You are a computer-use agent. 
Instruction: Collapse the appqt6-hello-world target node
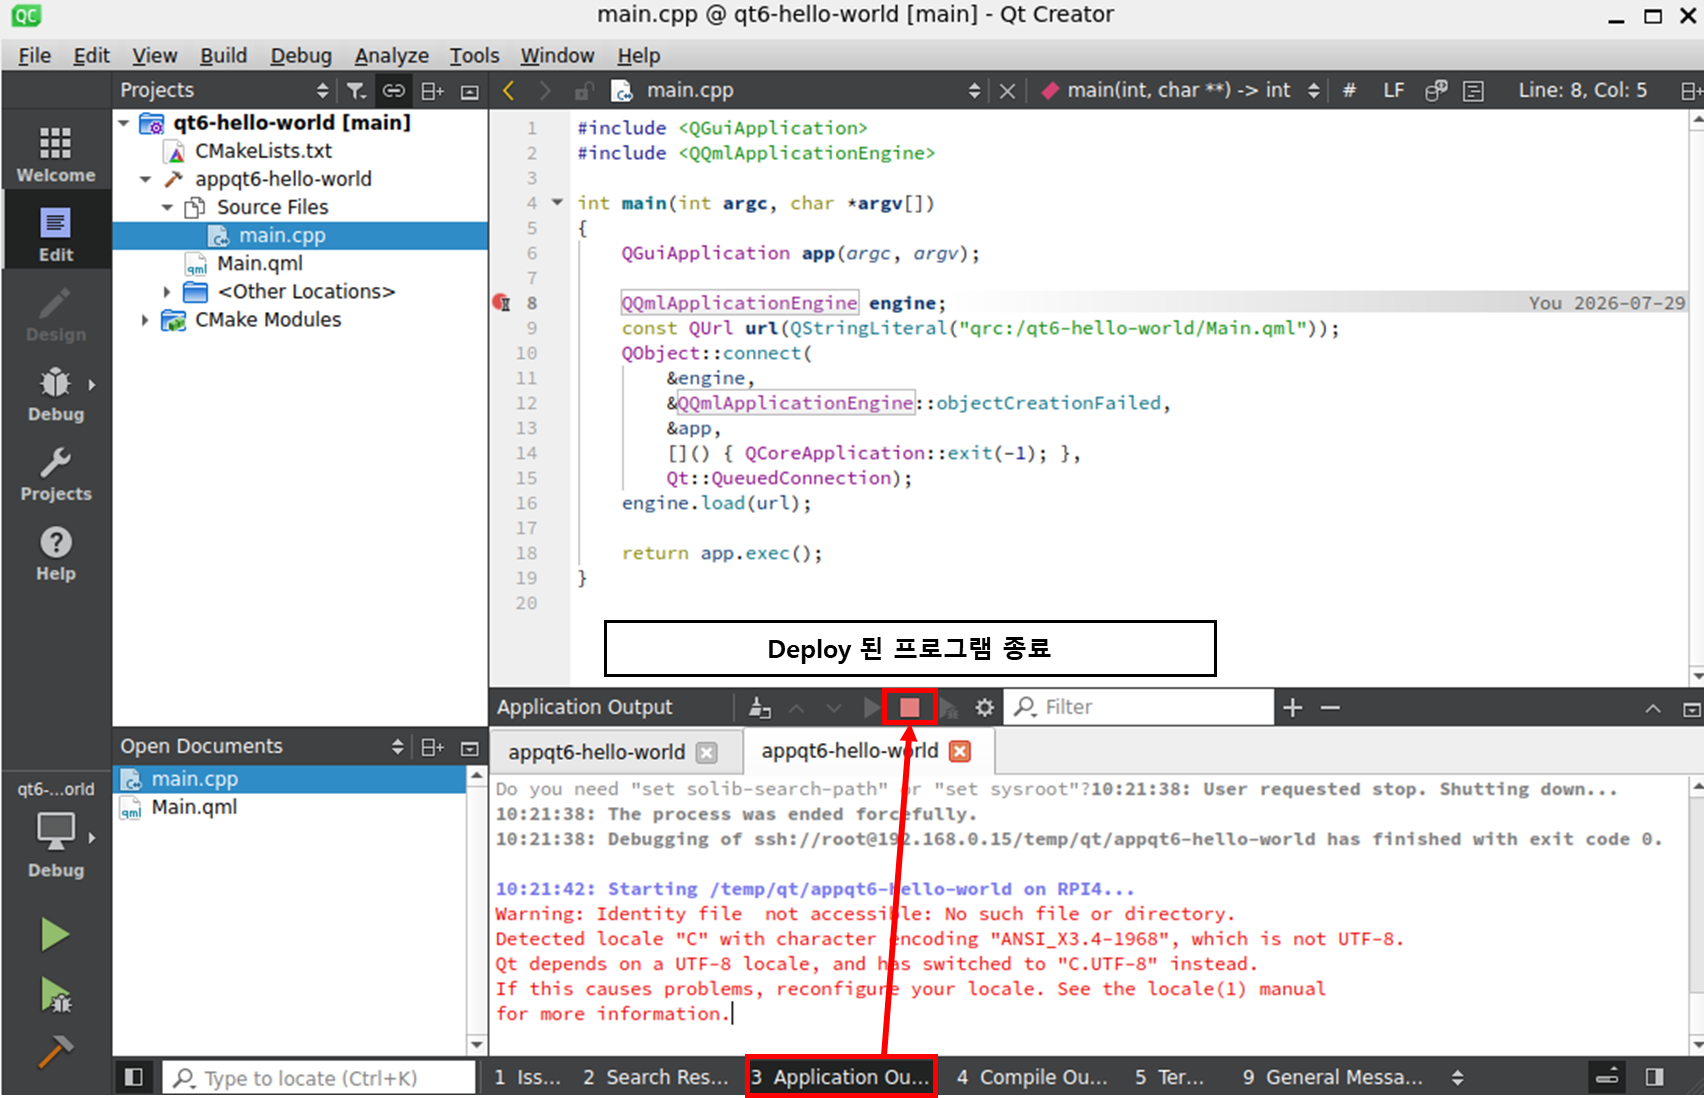[x=146, y=179]
